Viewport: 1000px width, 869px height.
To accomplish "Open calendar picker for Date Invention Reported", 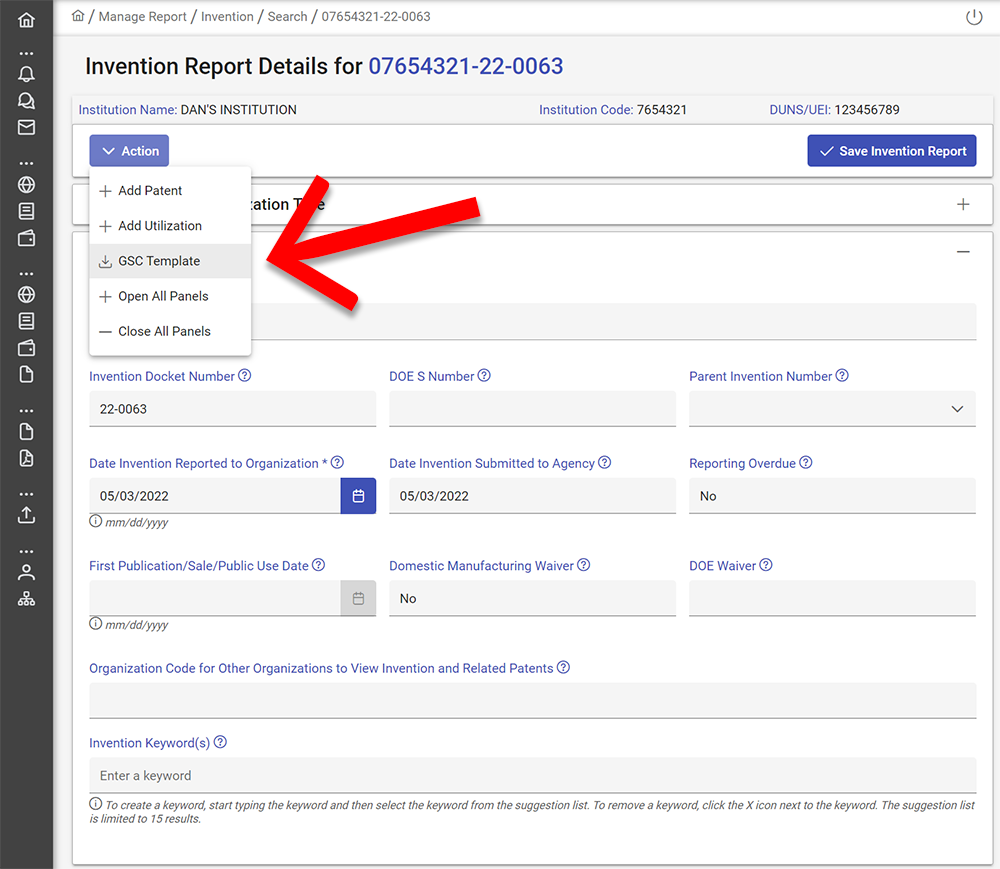I will click(358, 496).
